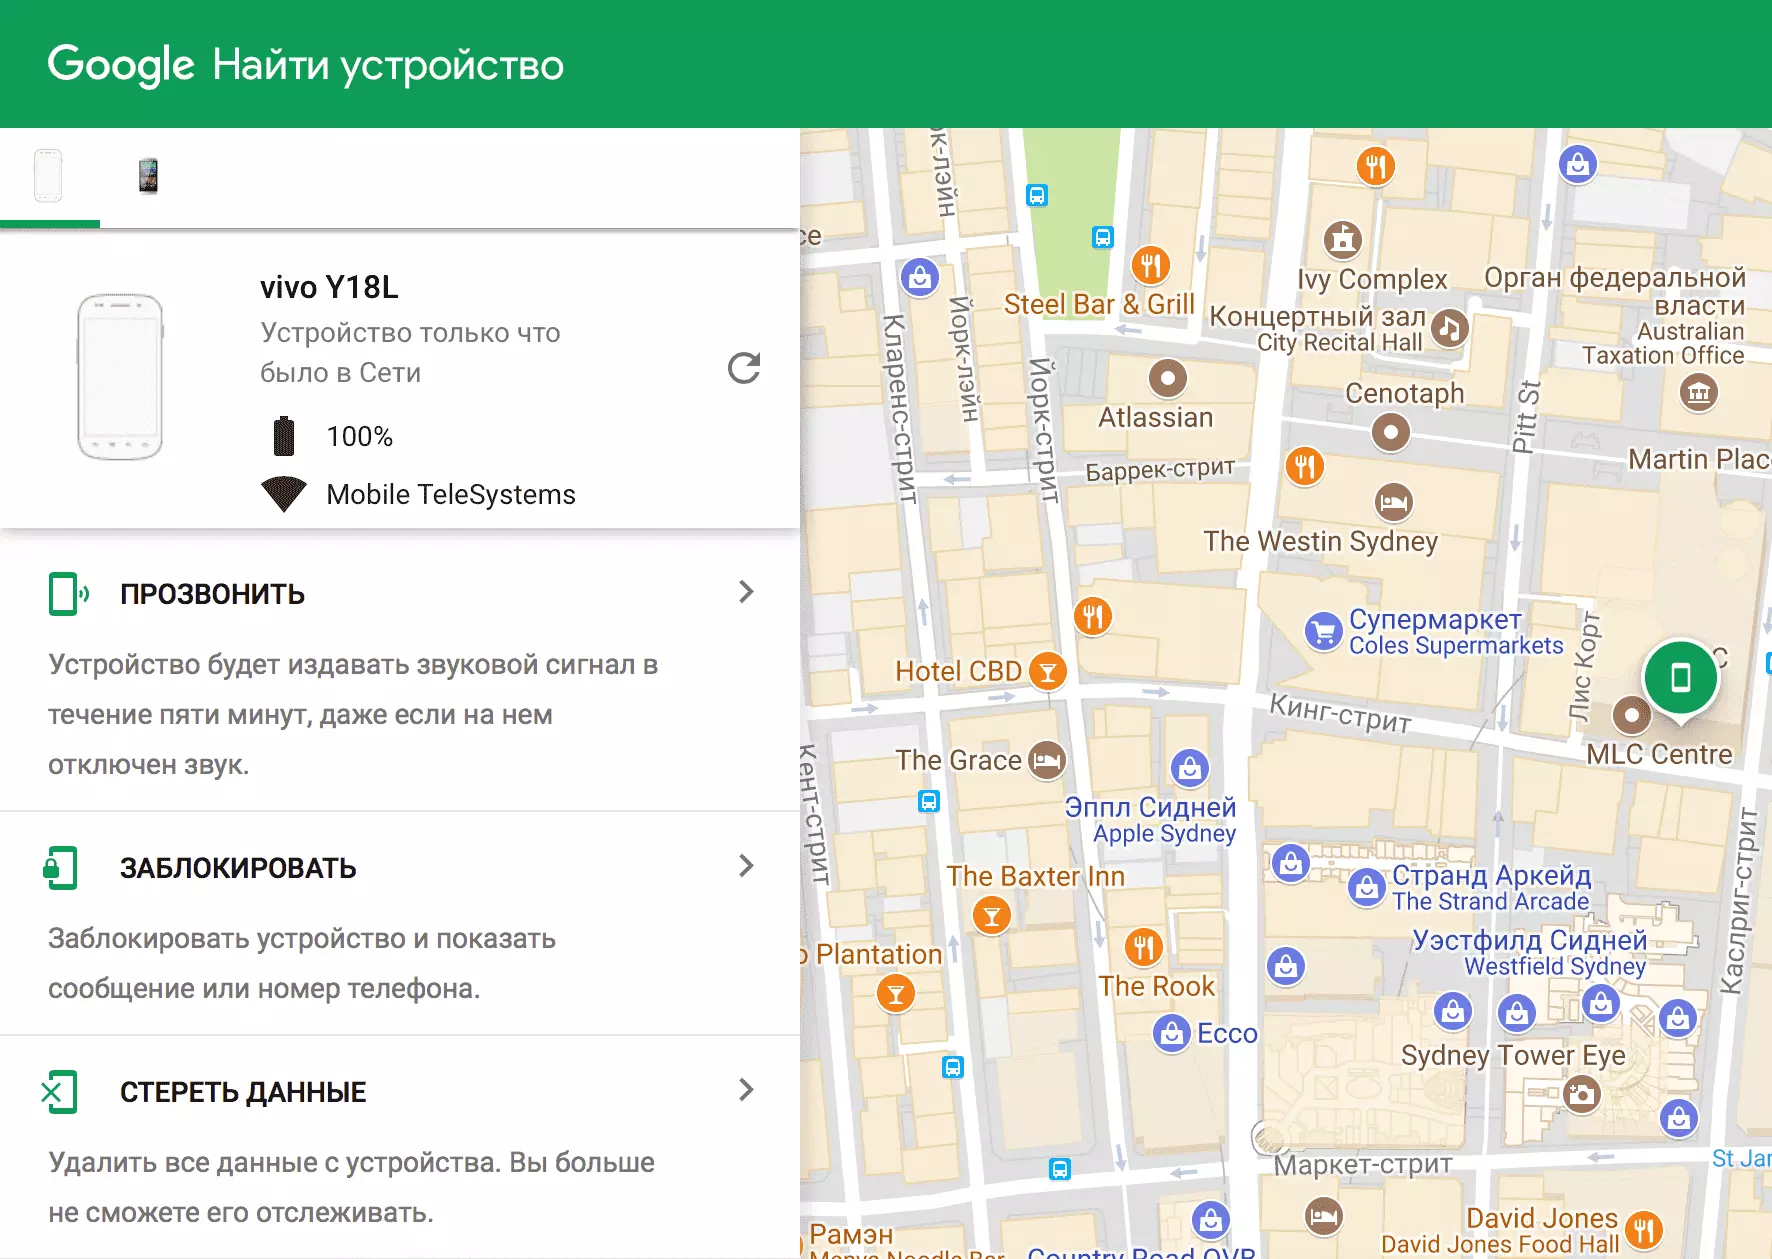This screenshot has height=1259, width=1772.
Task: Click the battery icon next to 100%
Action: [x=284, y=436]
